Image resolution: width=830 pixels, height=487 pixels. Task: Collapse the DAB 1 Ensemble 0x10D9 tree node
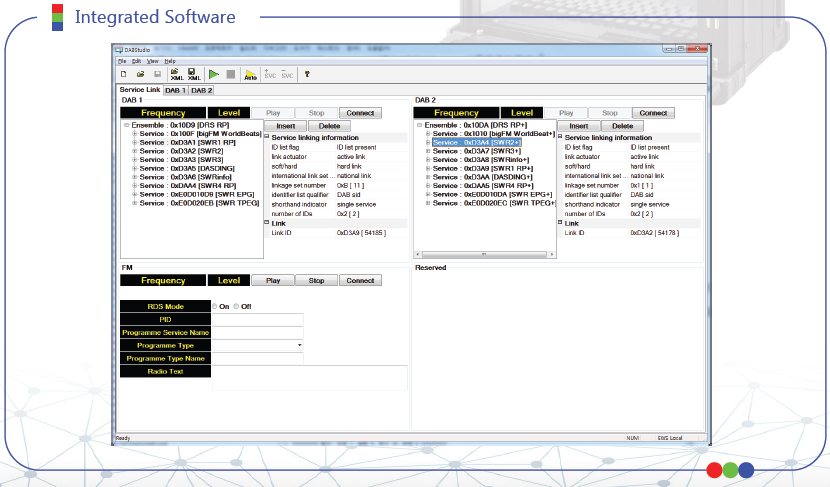coord(126,125)
